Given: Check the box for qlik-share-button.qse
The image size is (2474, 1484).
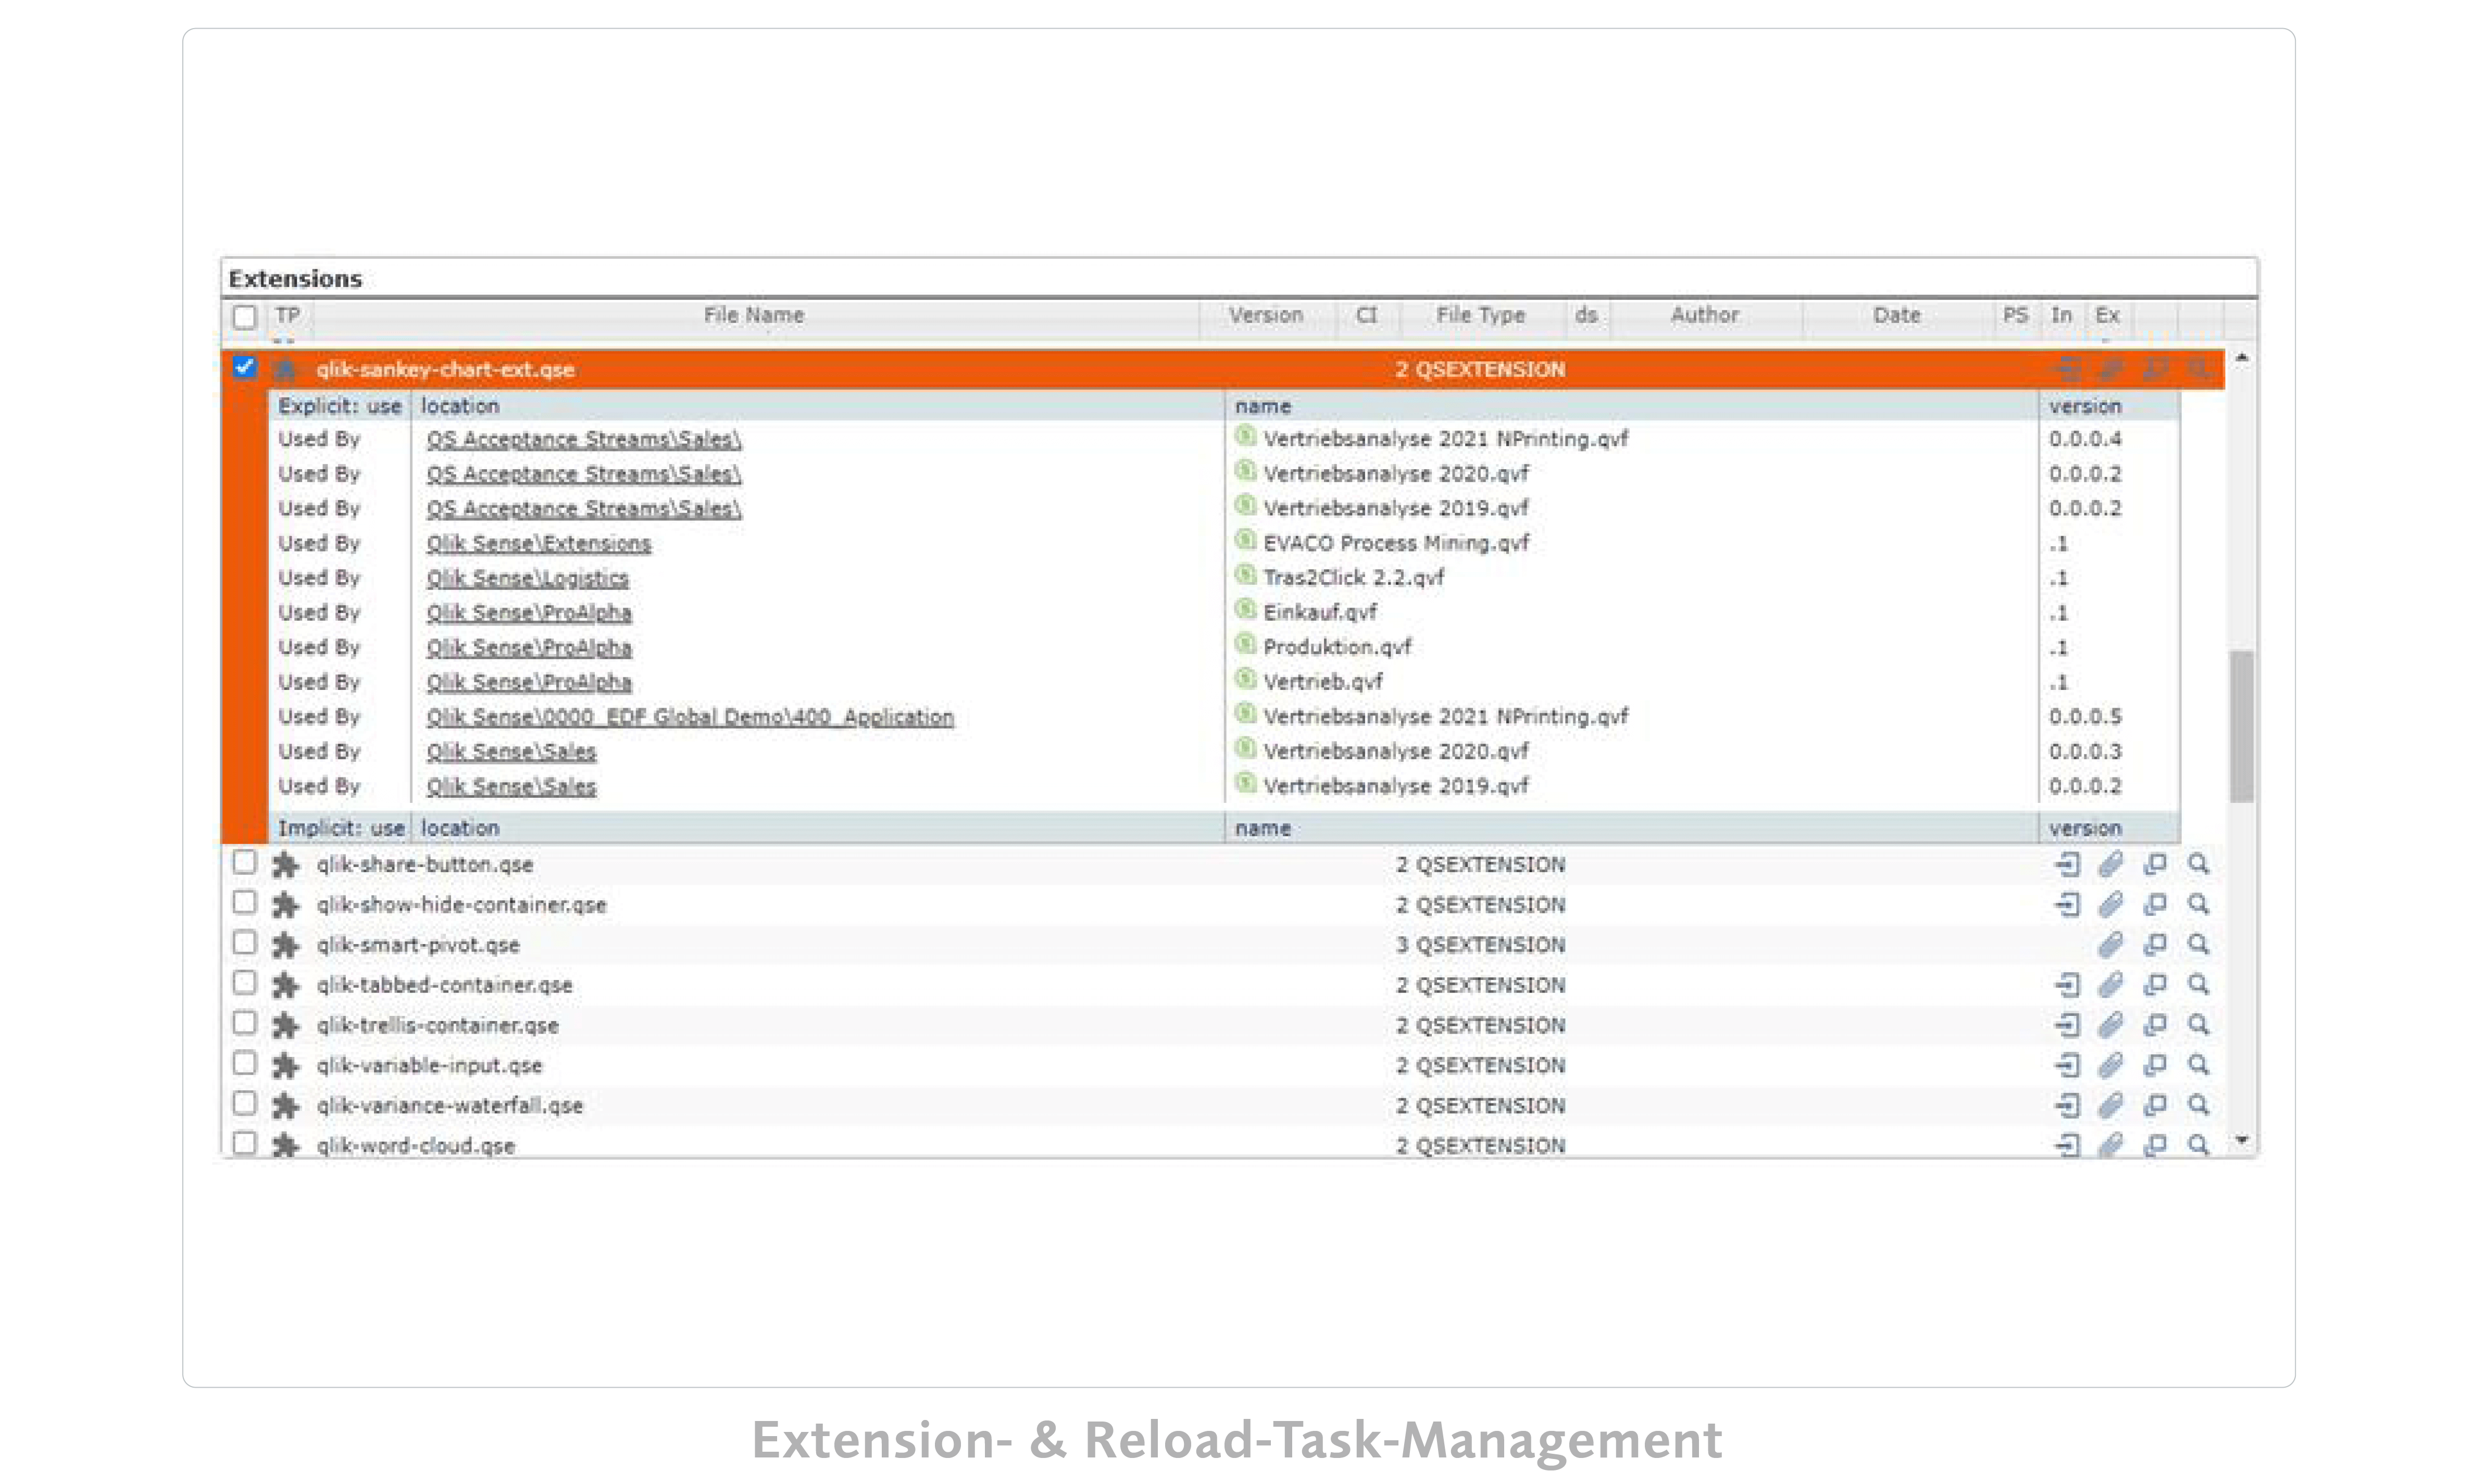Looking at the screenshot, I should (244, 862).
